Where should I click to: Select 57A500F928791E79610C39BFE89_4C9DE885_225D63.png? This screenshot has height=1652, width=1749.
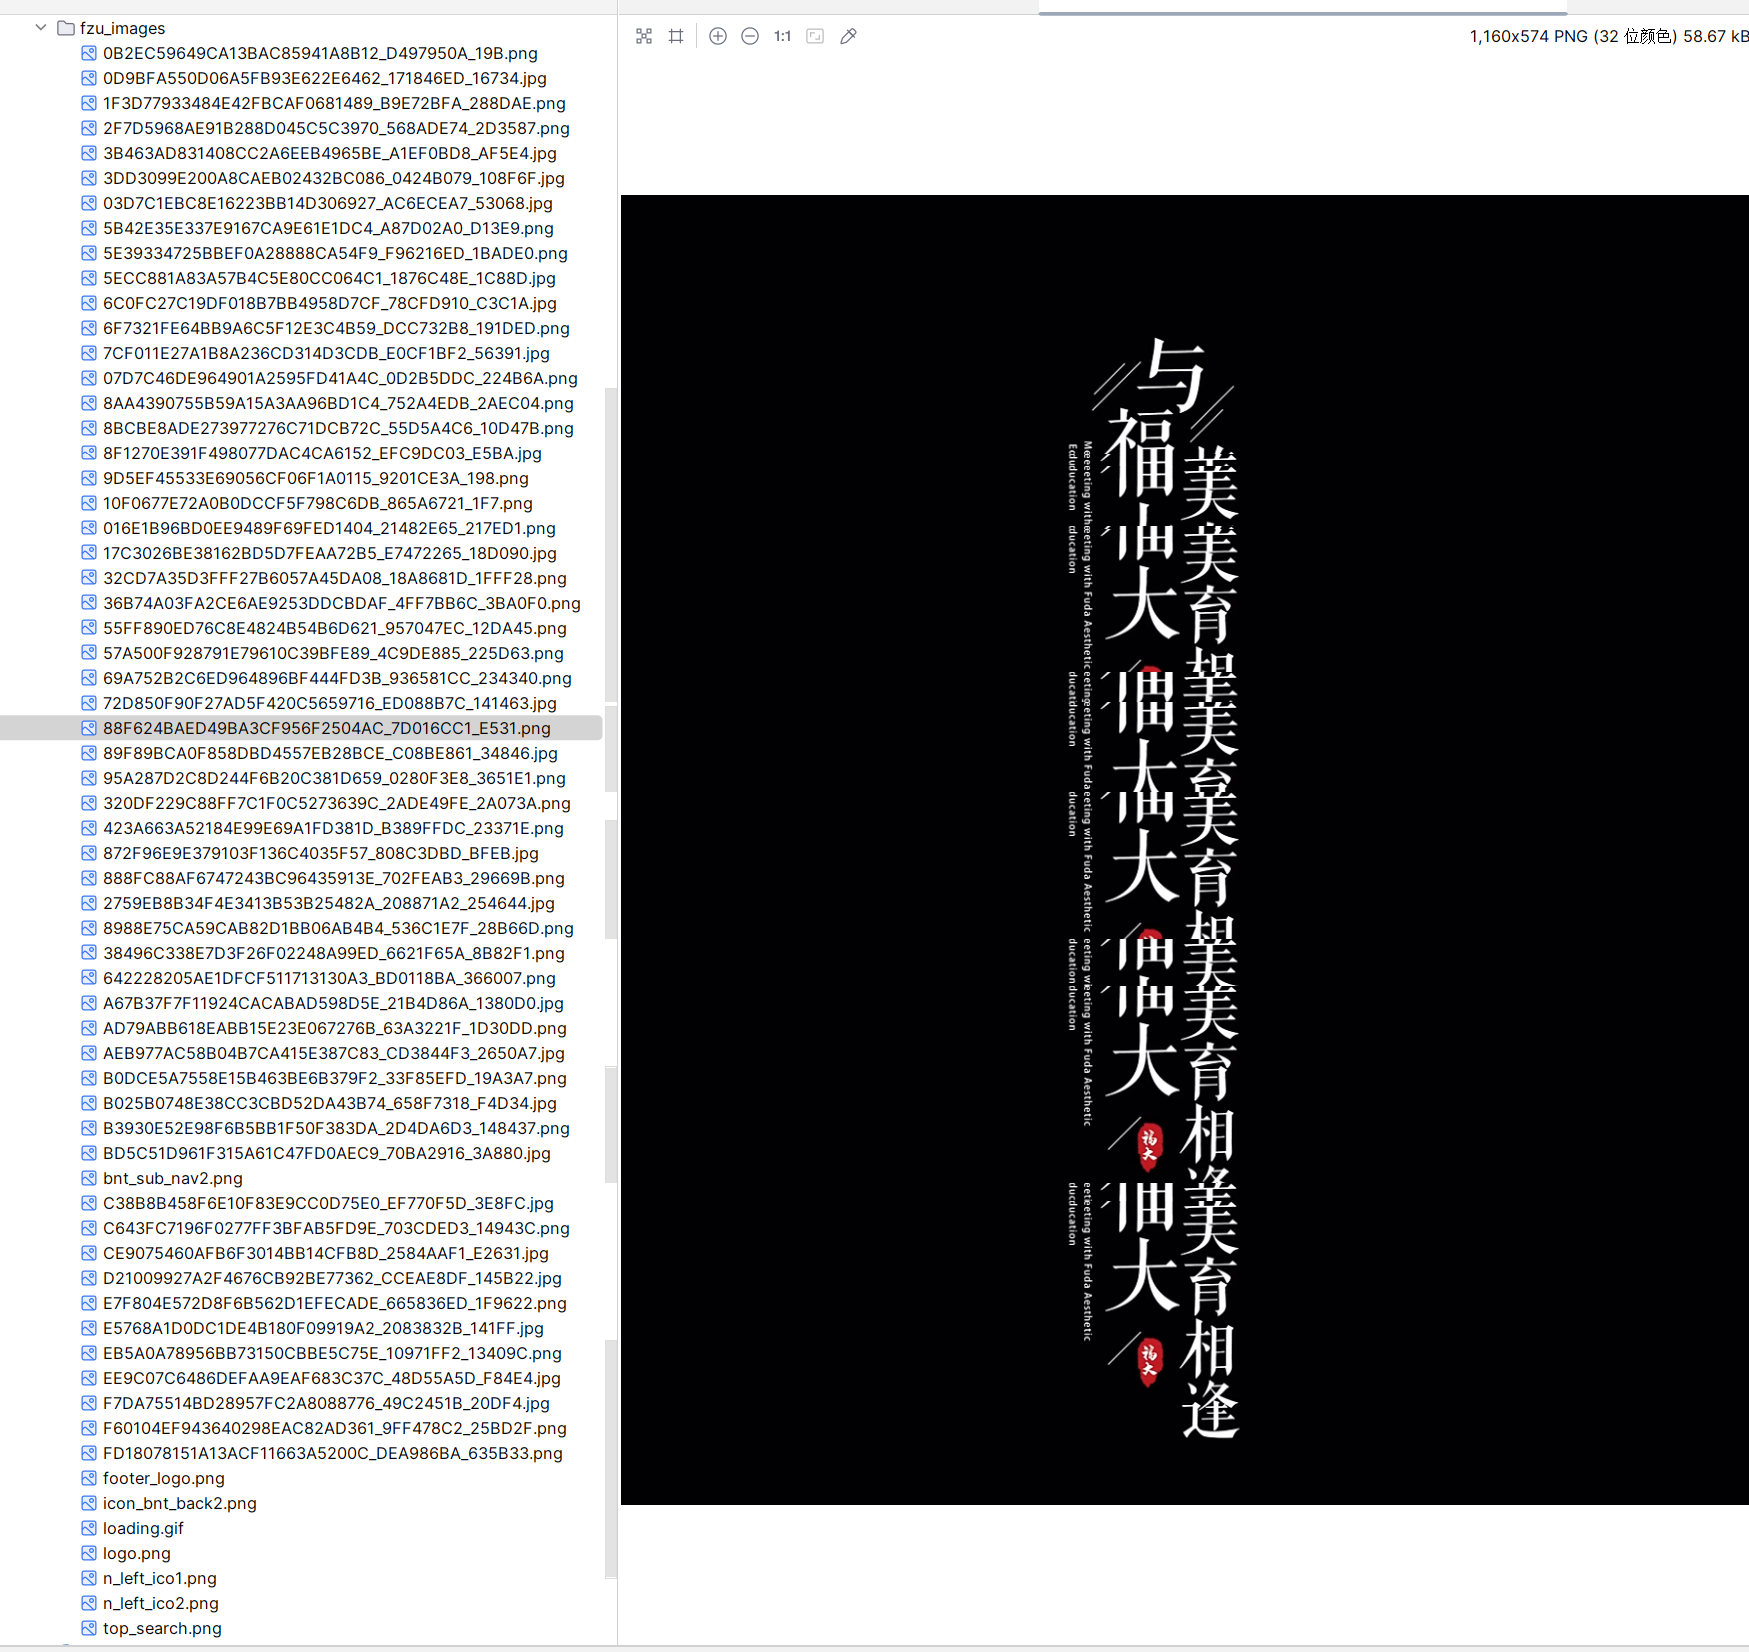pos(333,653)
